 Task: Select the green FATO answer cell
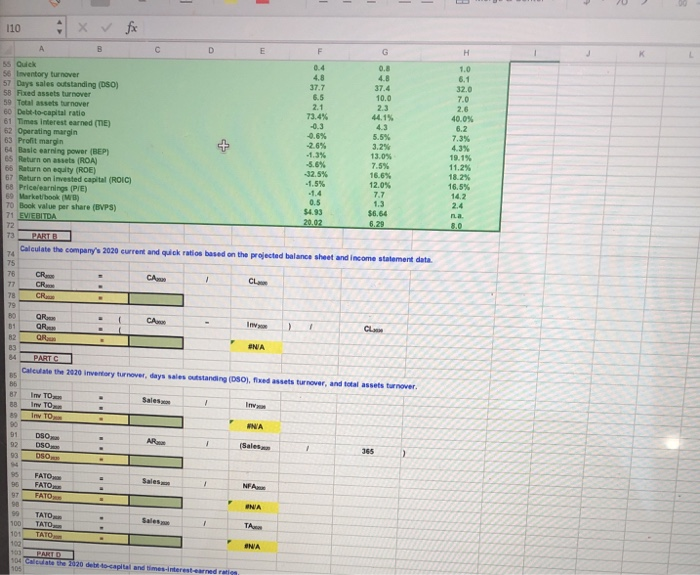[155, 502]
